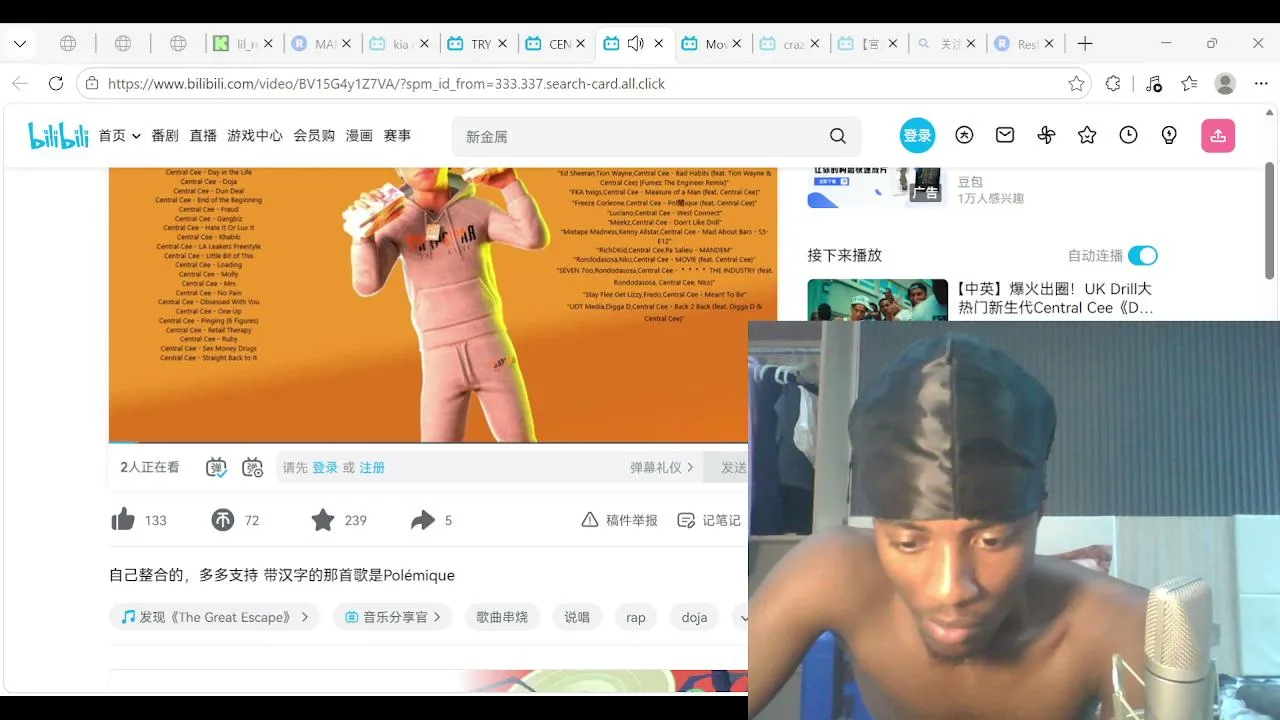Open the browser media control icon

1153,84
